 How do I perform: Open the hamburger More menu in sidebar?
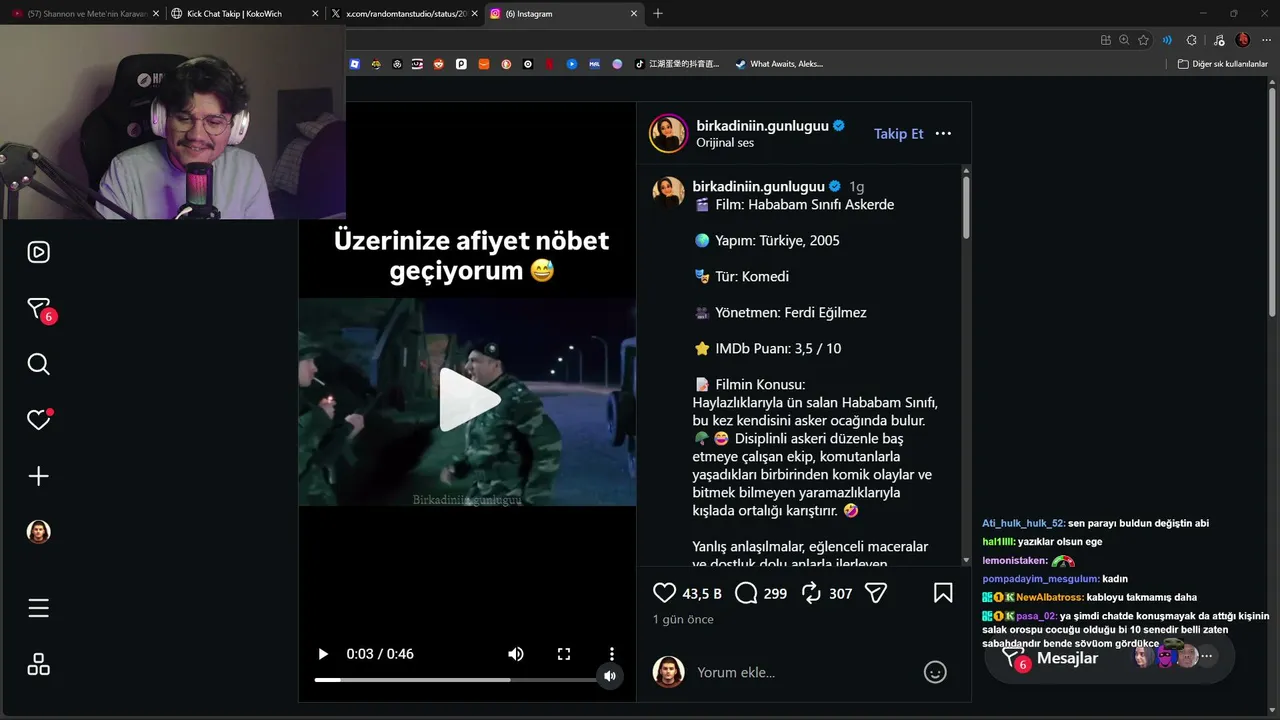click(x=38, y=608)
